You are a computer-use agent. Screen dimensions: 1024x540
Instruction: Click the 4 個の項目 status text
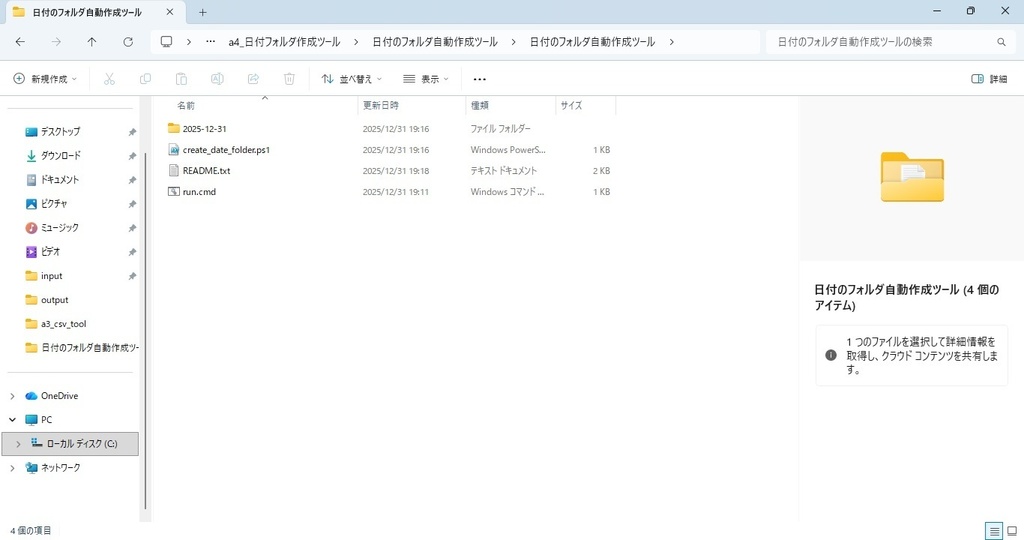(x=31, y=531)
